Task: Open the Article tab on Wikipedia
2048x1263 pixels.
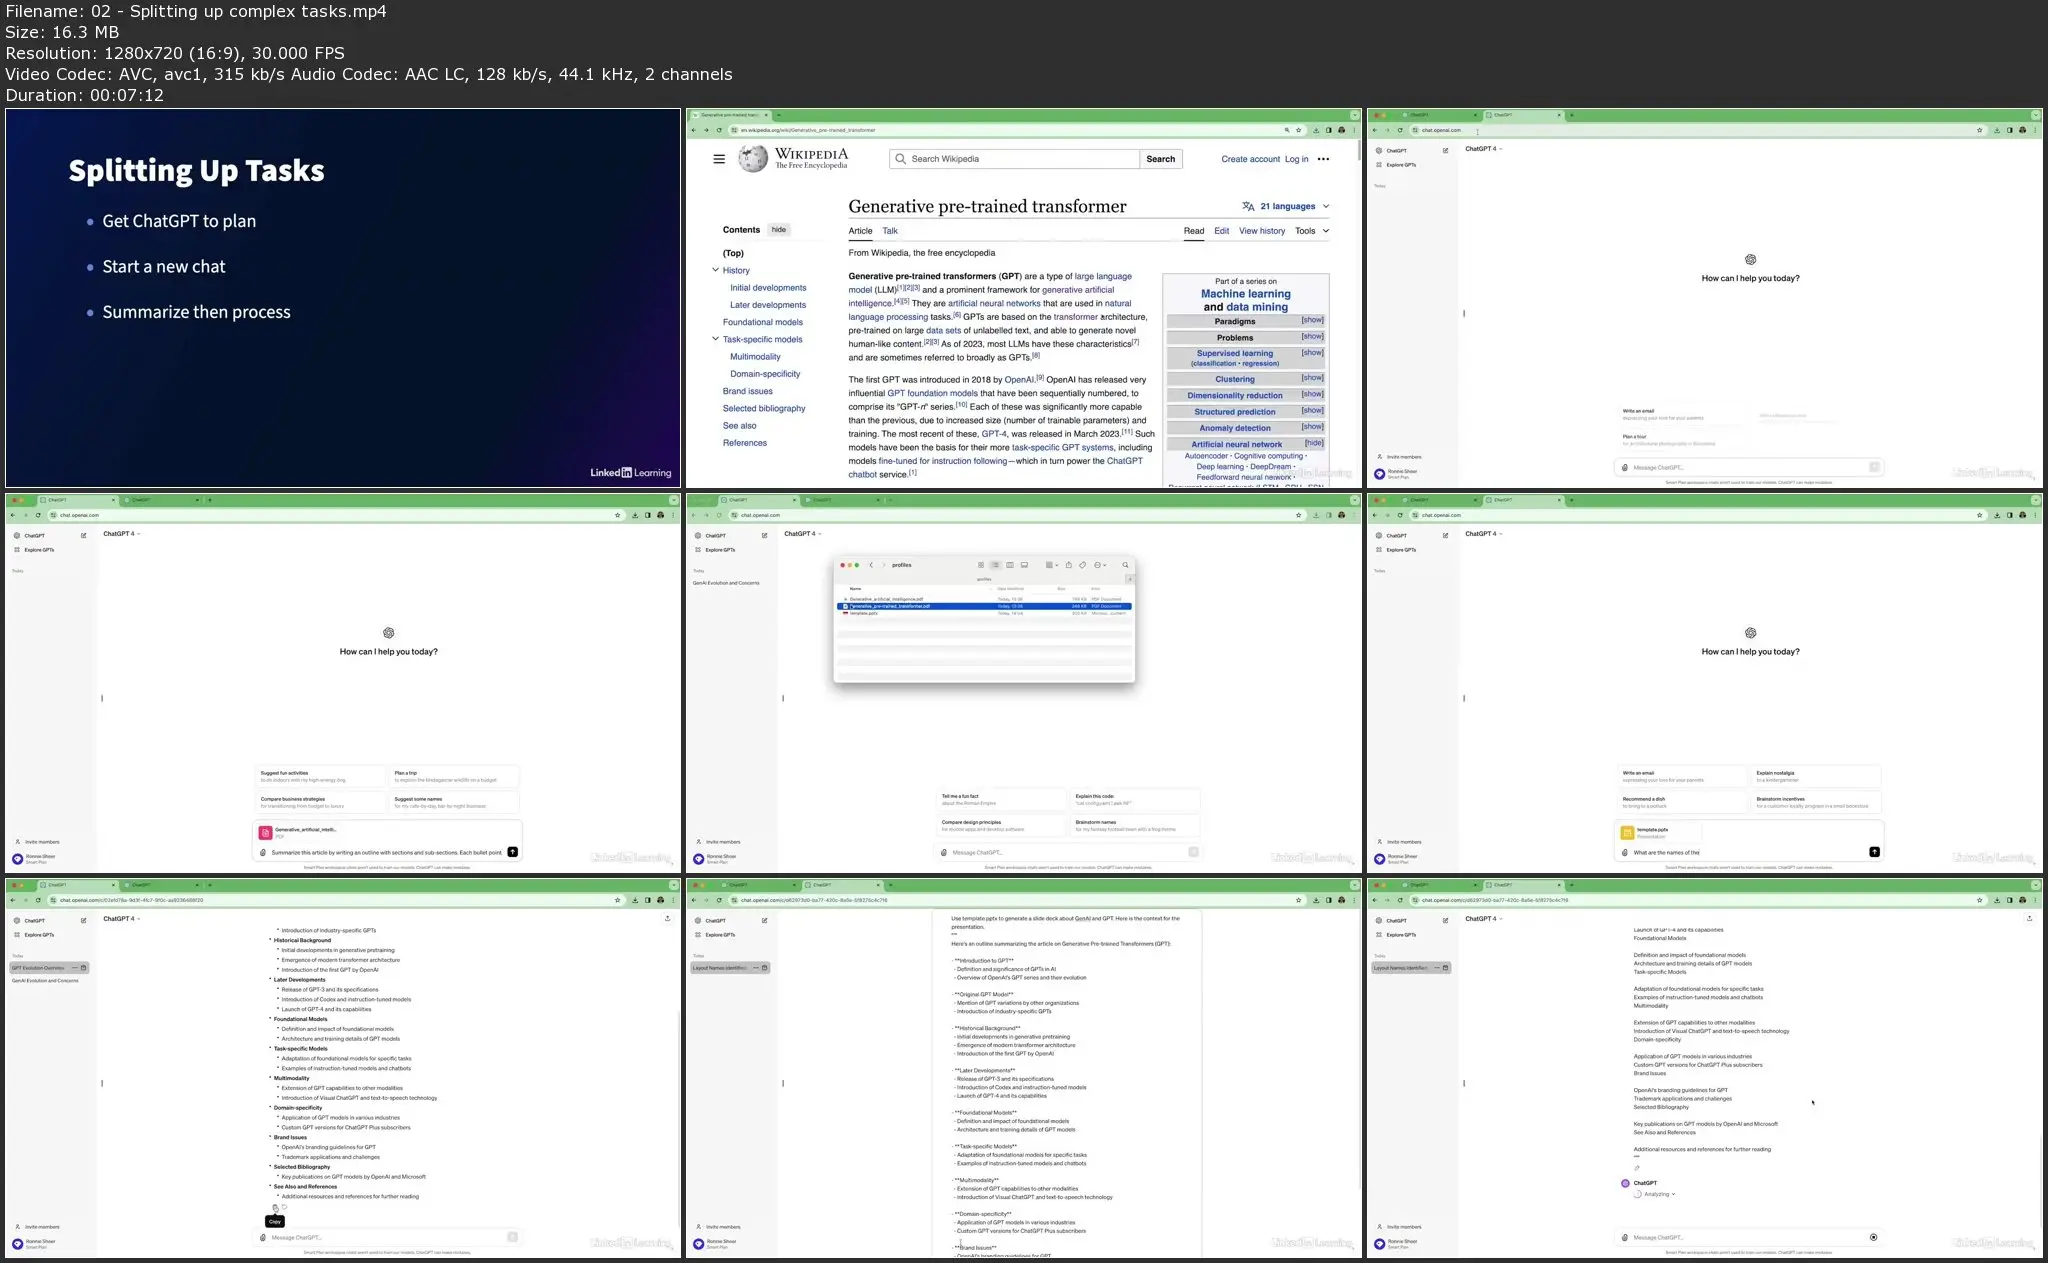Action: (860, 231)
